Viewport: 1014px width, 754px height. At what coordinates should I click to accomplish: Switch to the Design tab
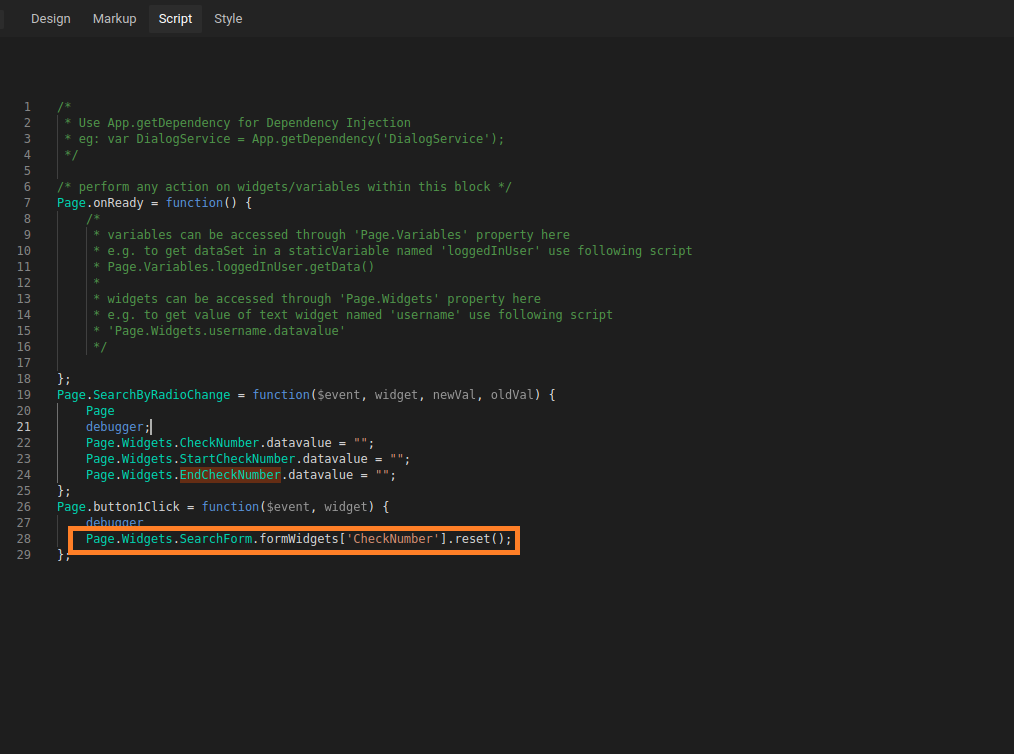pyautogui.click(x=50, y=19)
